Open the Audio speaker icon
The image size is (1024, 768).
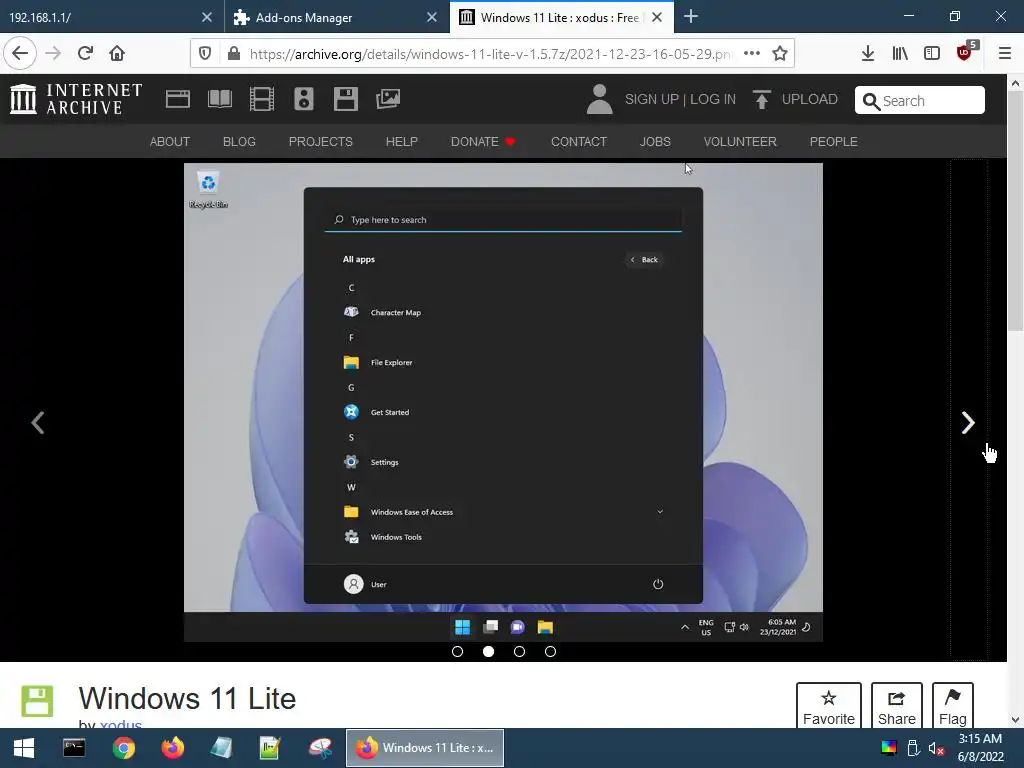pos(304,99)
